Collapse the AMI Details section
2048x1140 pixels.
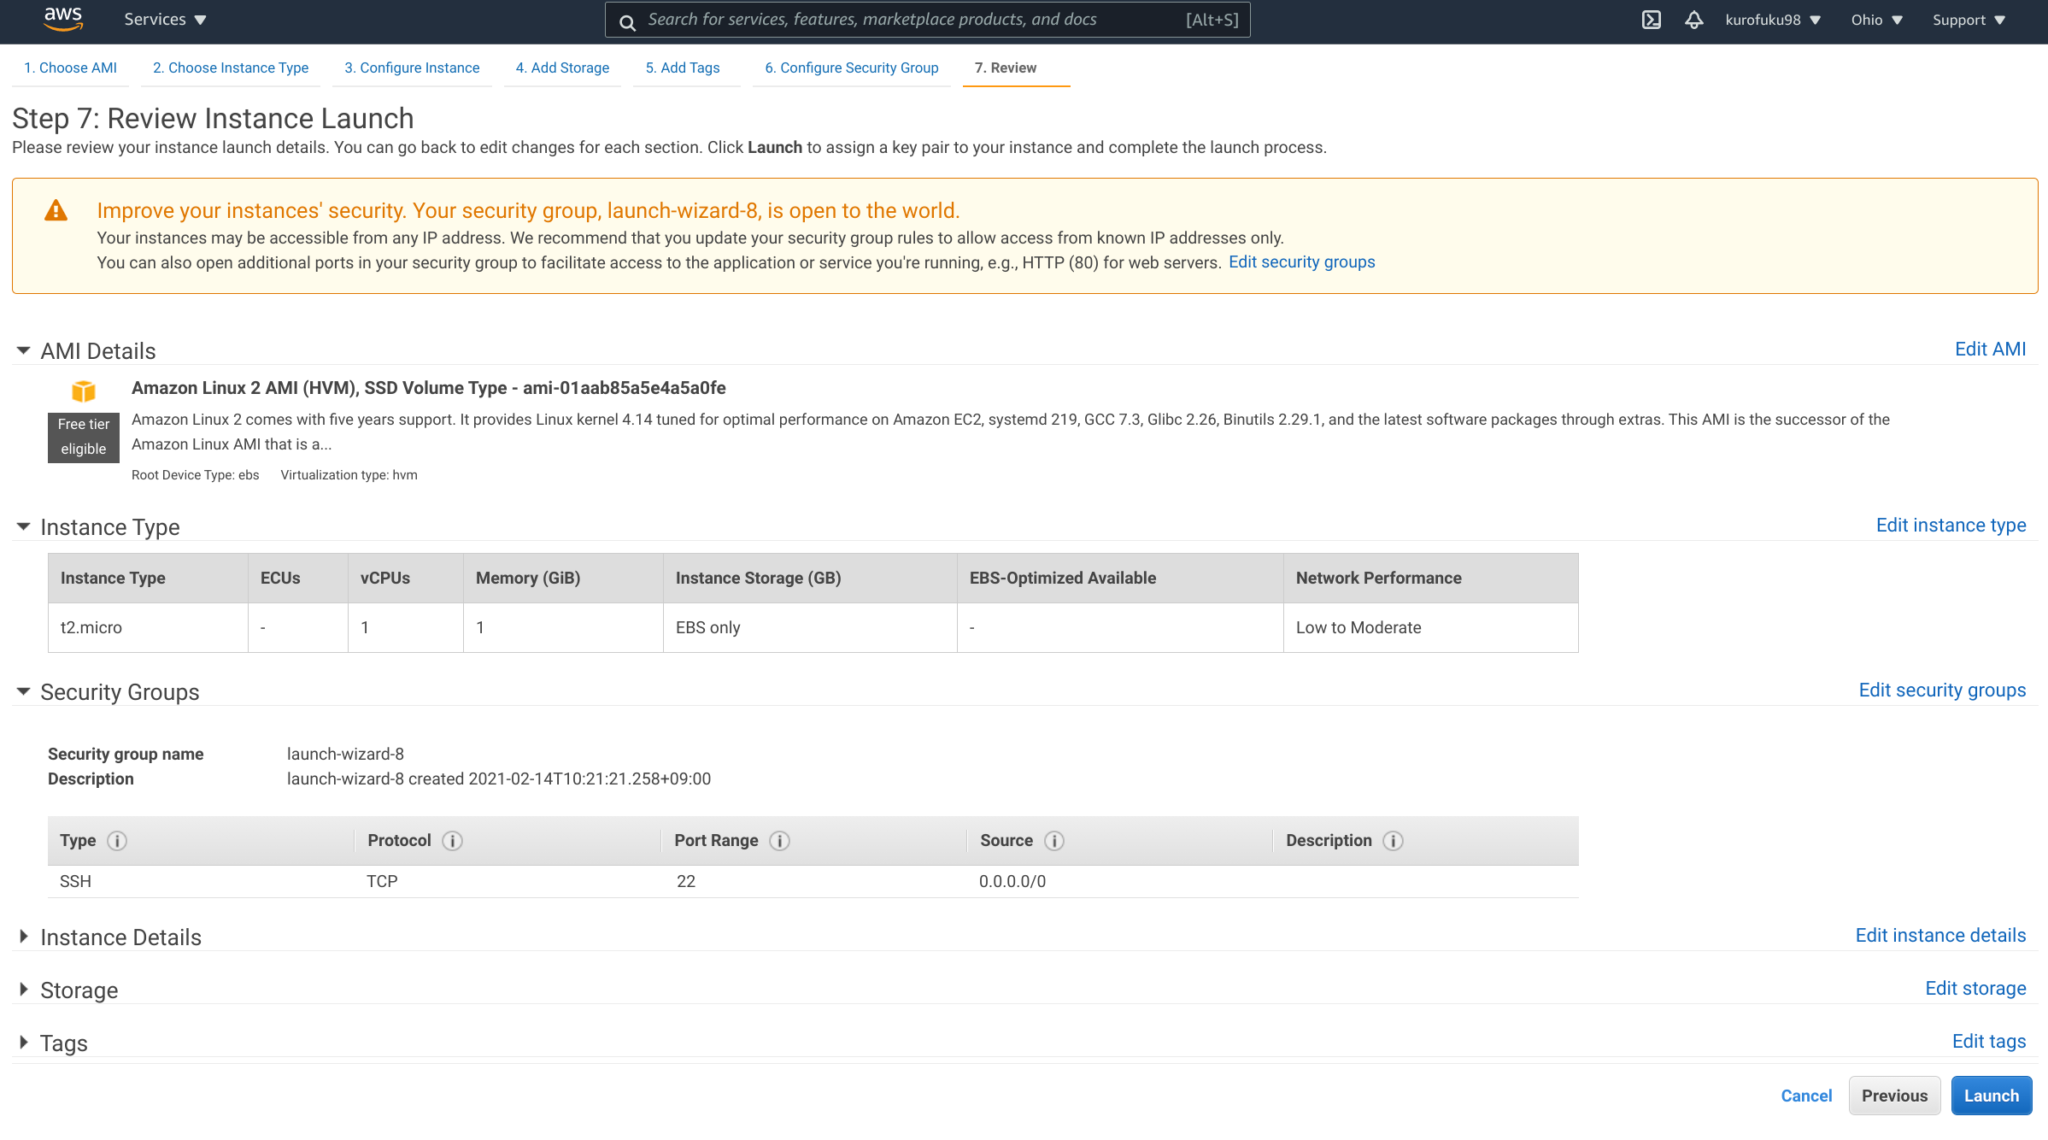click(22, 350)
